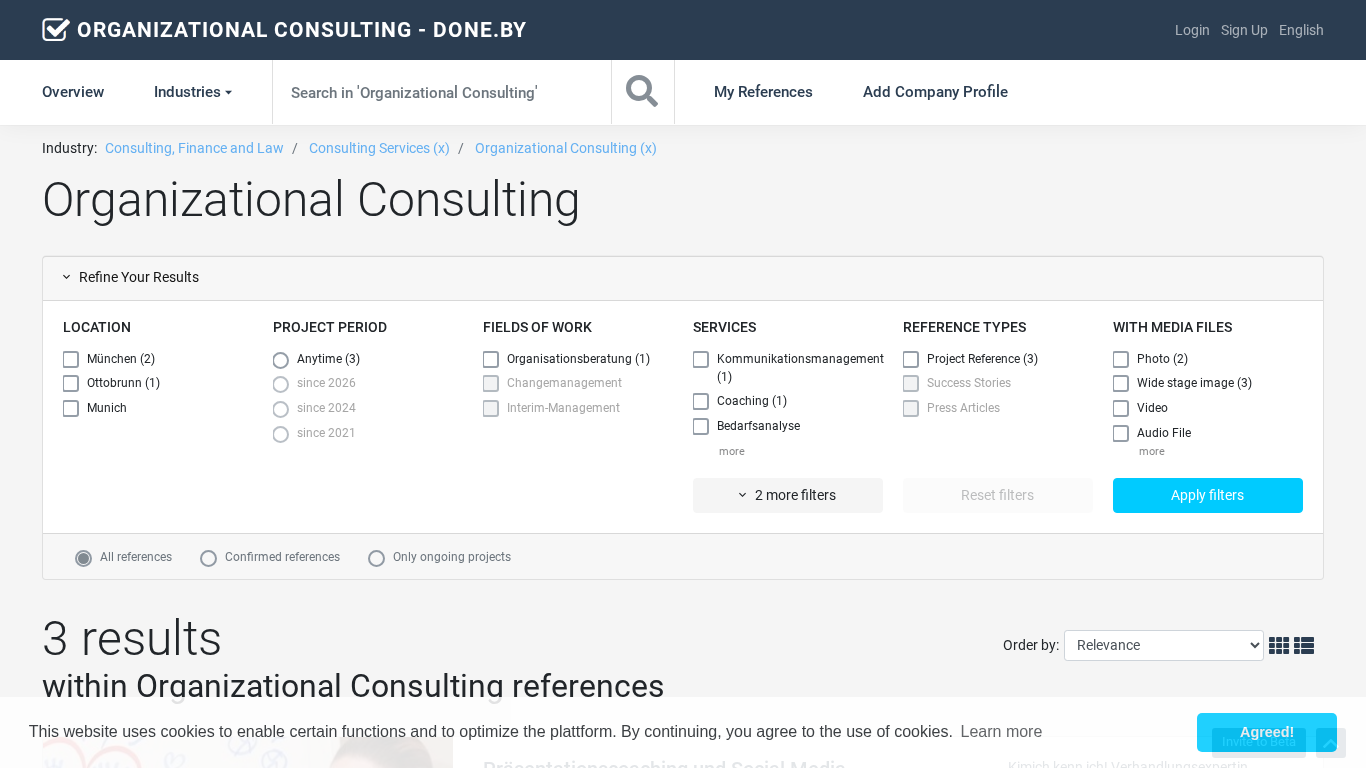Focus the Organizational Consulting search field

[x=441, y=92]
